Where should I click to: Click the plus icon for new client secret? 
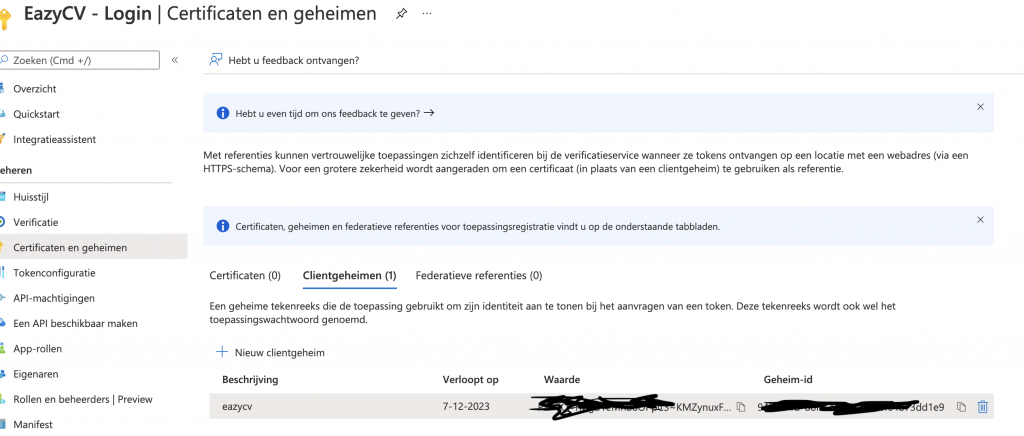point(222,352)
